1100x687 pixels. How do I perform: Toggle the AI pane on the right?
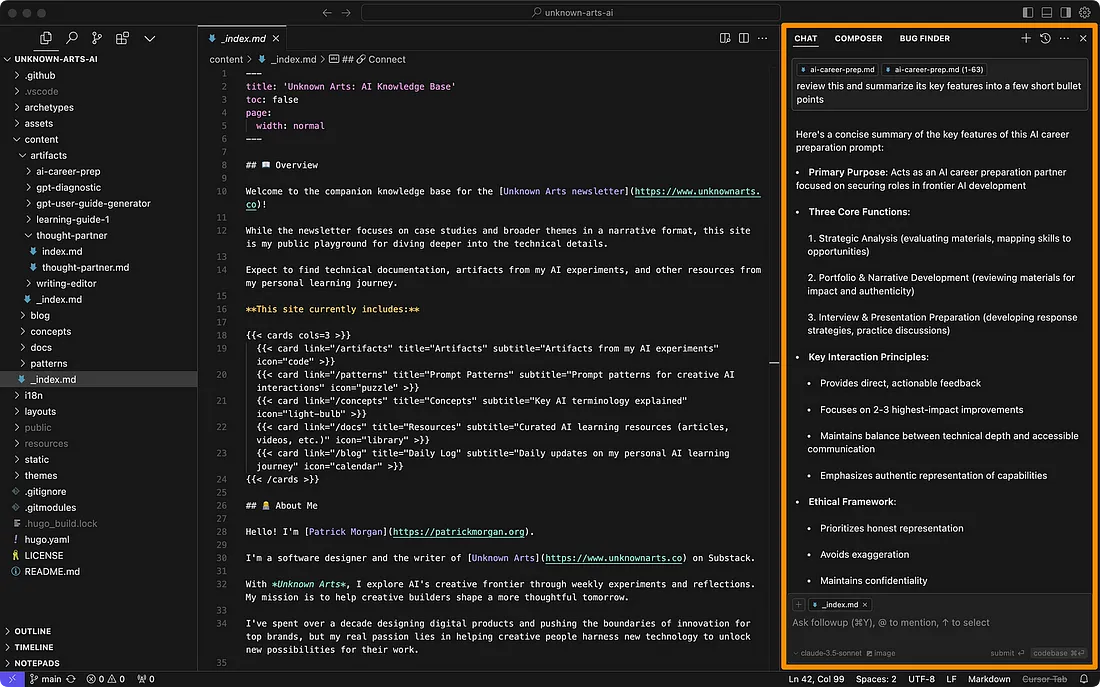point(1066,13)
